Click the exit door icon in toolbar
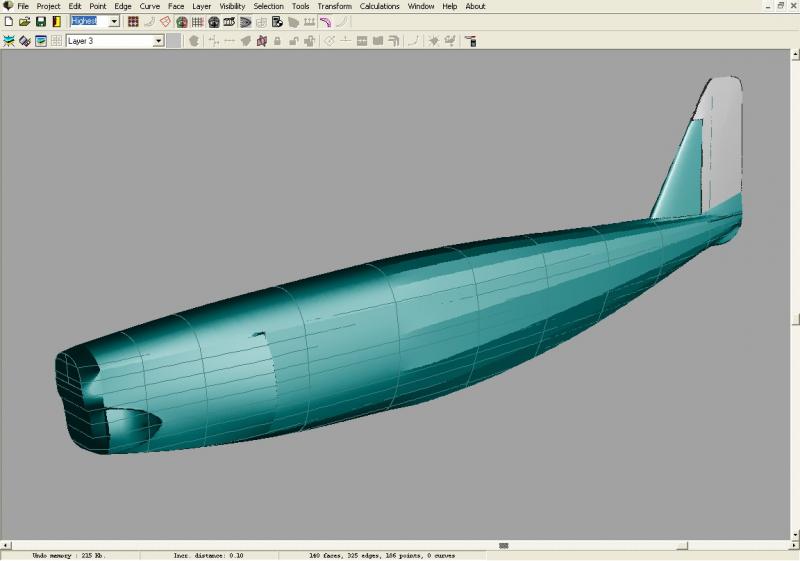This screenshot has height=561, width=800. coord(56,21)
